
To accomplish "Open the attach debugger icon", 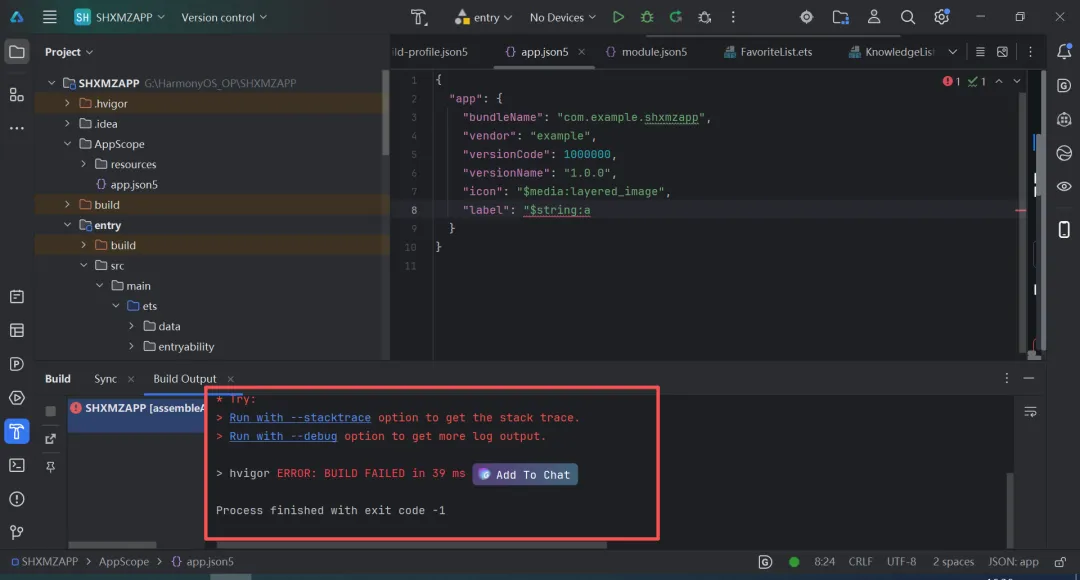I will click(x=705, y=17).
